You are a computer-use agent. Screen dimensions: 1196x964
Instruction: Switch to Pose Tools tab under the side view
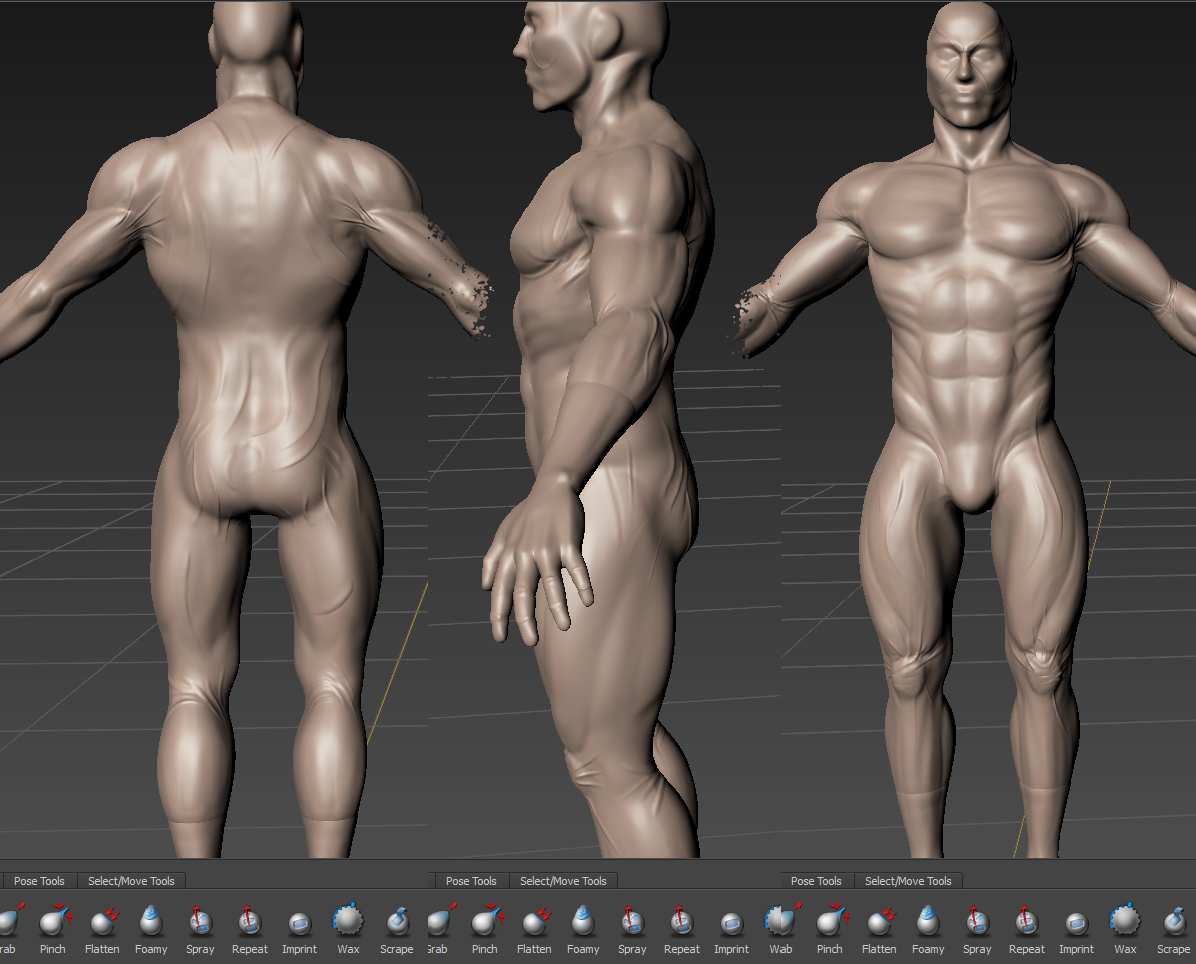tap(471, 881)
